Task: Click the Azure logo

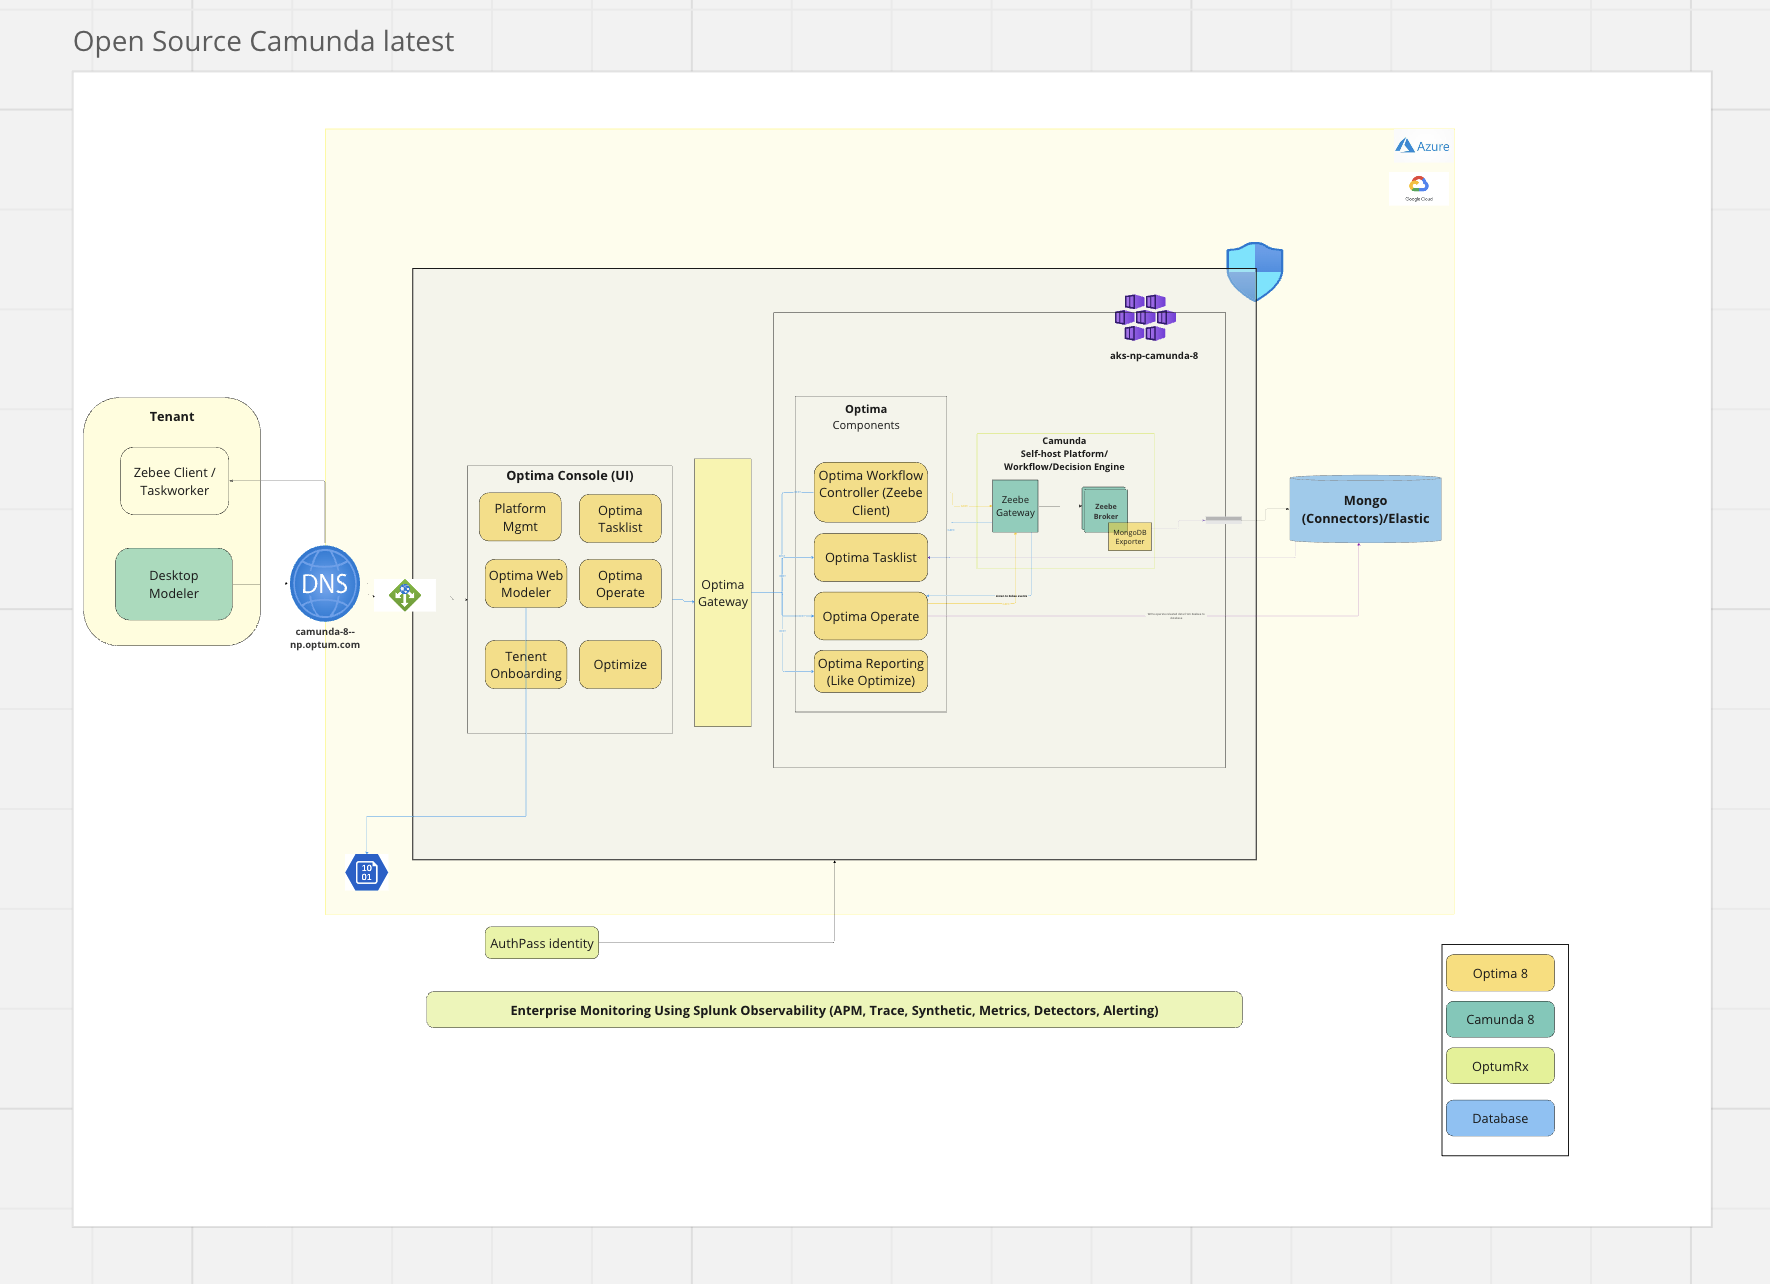Action: [x=1422, y=146]
